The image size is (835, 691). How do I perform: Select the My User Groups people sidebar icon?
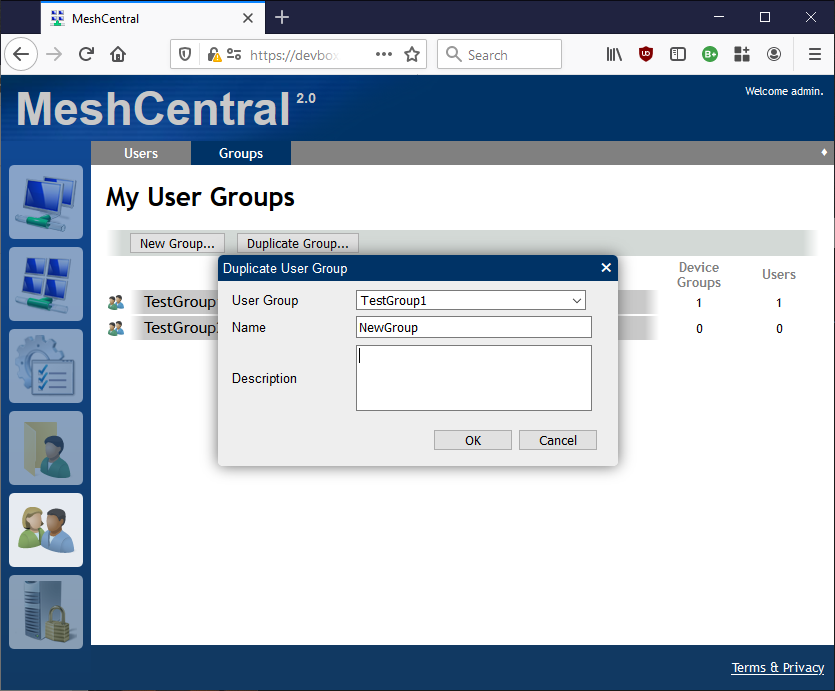coord(46,529)
